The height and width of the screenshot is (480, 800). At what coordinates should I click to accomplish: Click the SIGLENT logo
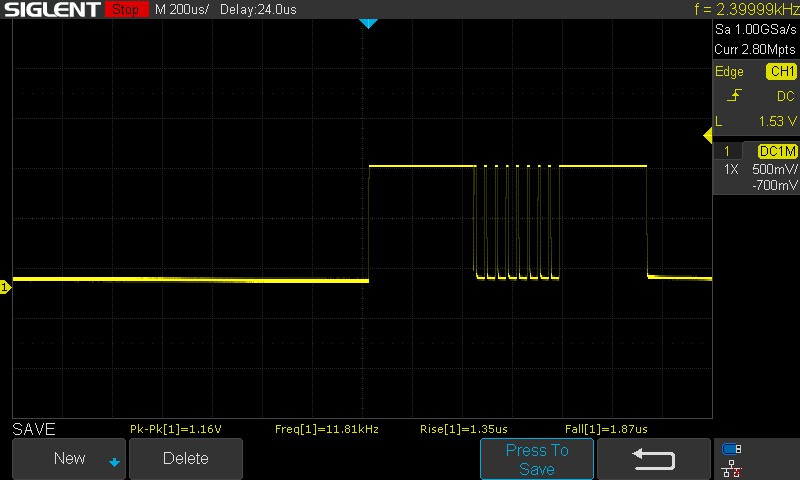tap(52, 9)
